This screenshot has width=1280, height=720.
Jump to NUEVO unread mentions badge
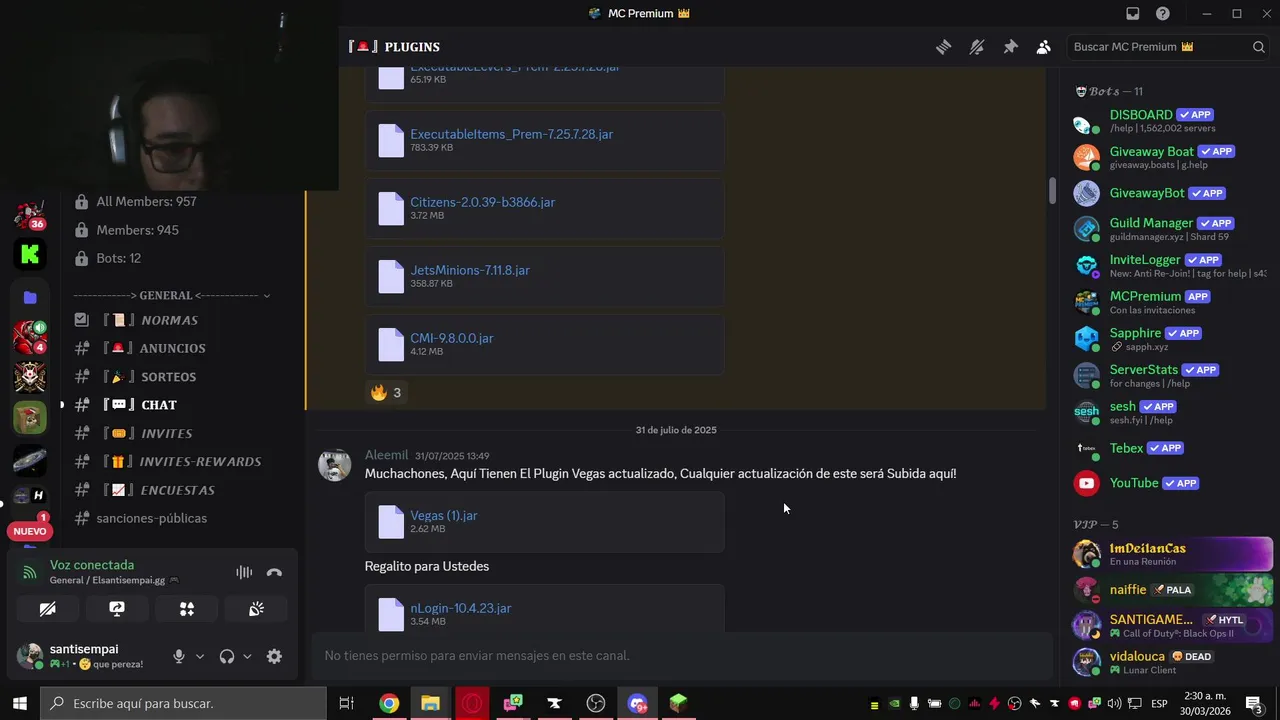point(30,531)
